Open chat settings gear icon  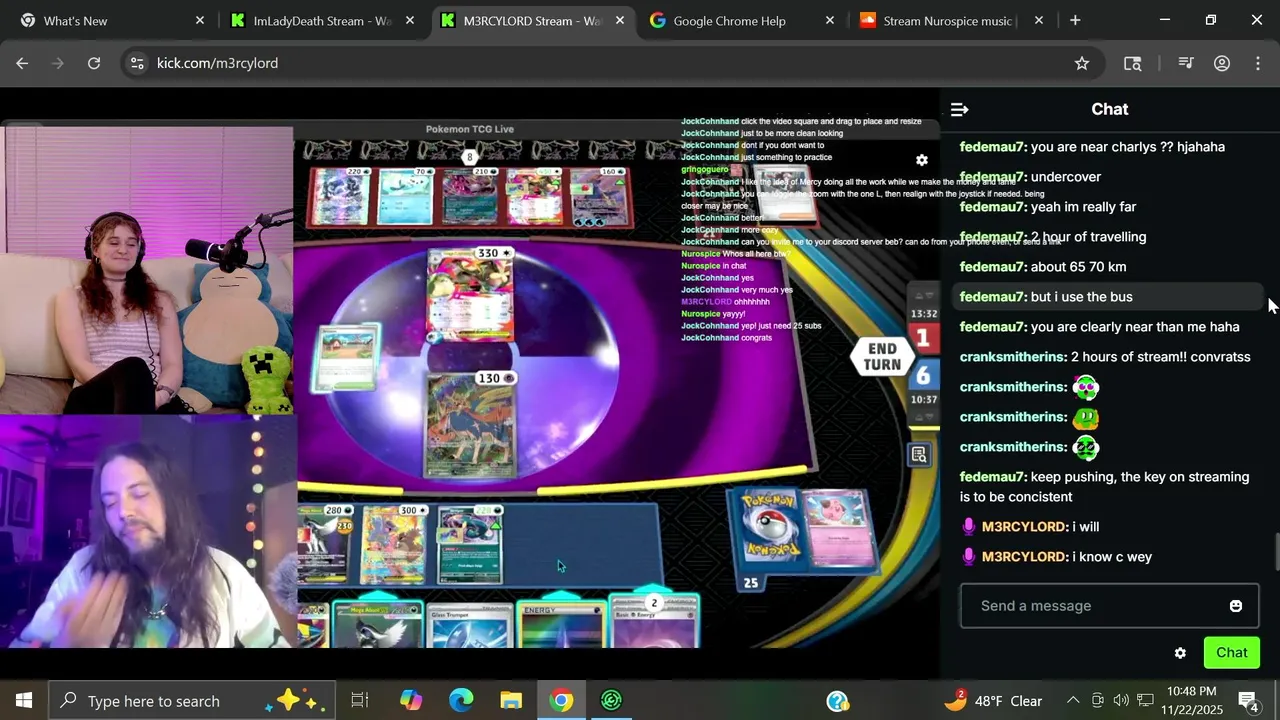[x=1180, y=653]
